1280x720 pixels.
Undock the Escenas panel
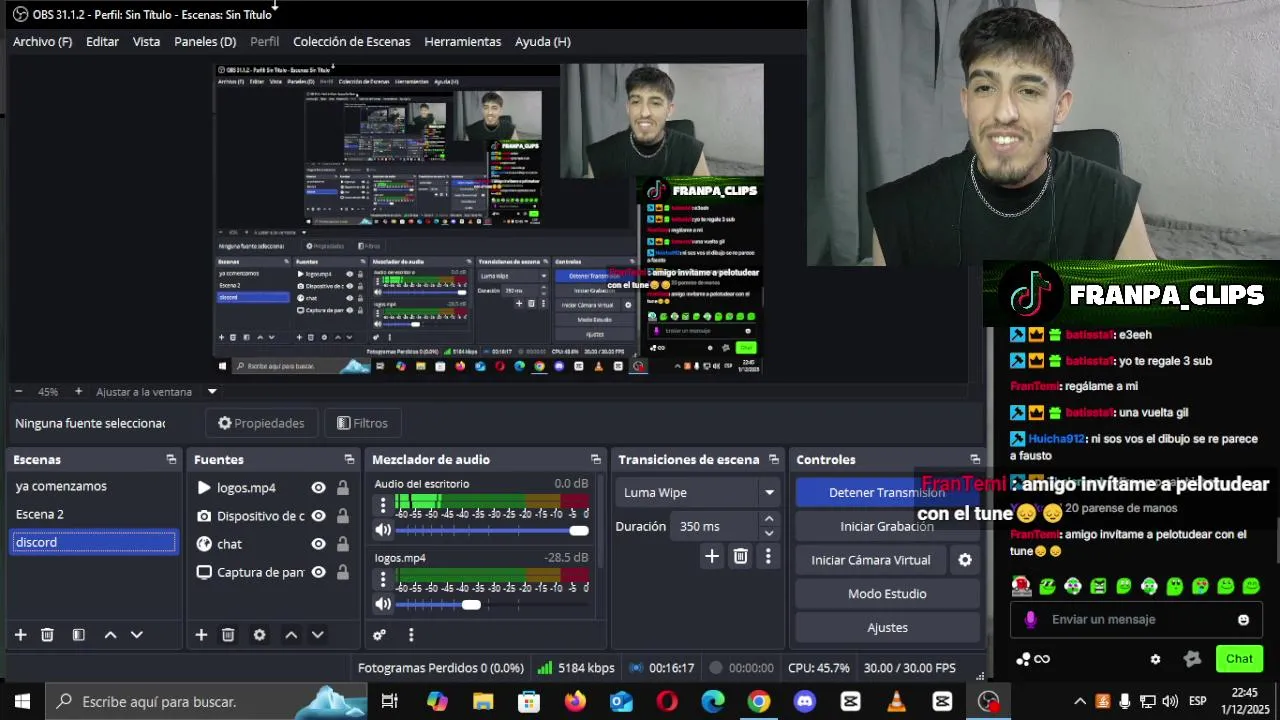click(171, 459)
